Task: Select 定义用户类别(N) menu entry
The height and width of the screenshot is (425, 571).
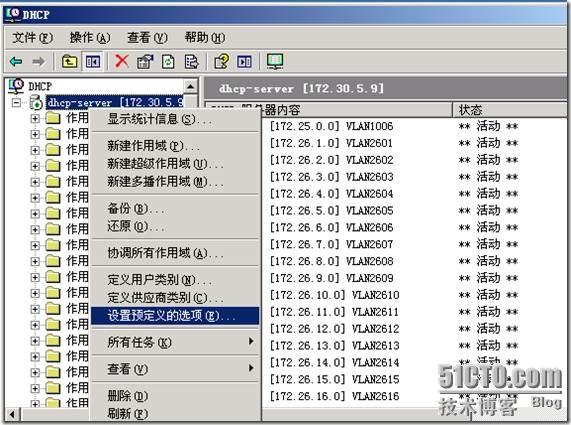Action: [175, 280]
